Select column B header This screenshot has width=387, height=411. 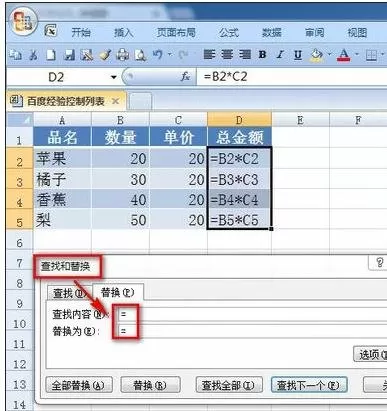[120, 120]
